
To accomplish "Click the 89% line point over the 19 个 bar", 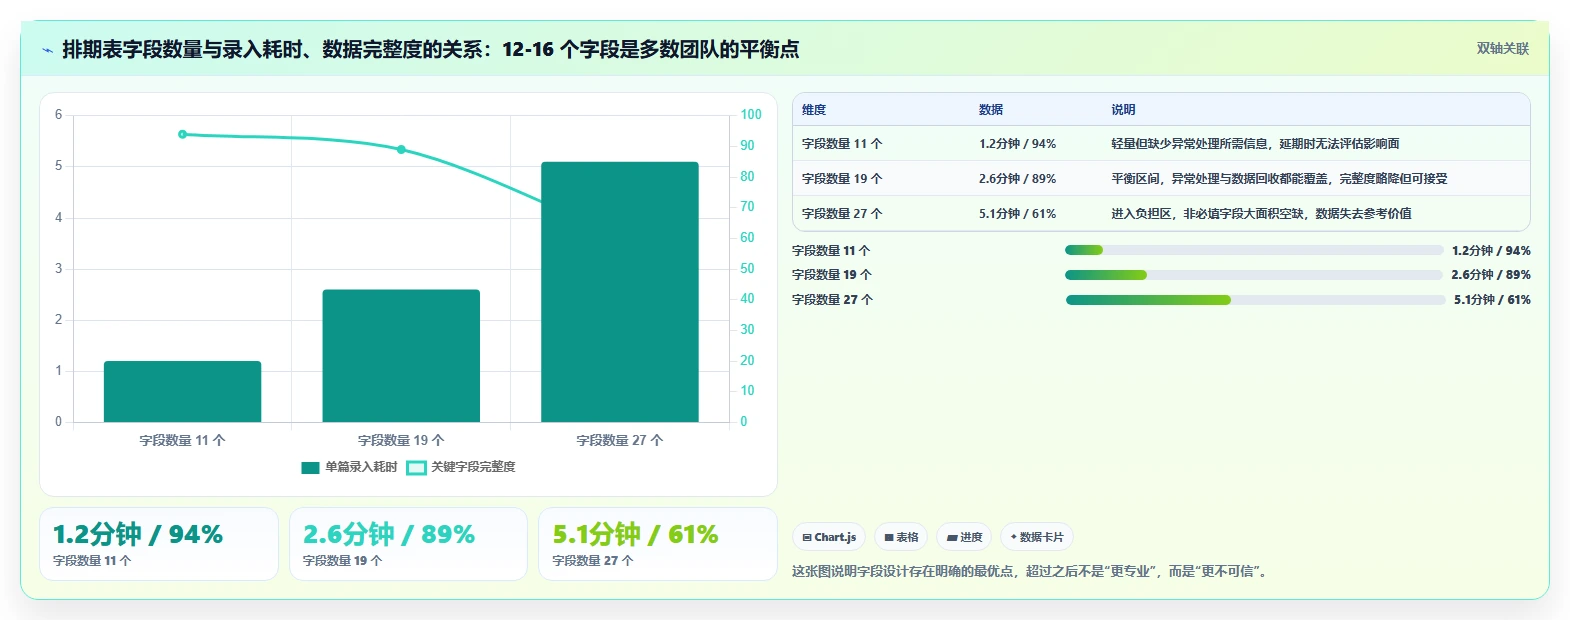I will point(401,149).
